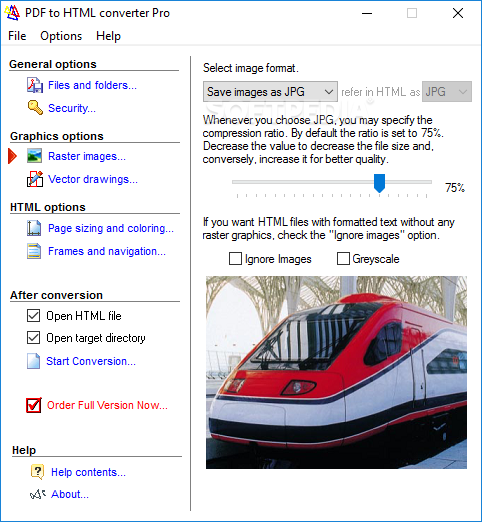Click the application logo in the title bar
This screenshot has width=482, height=522.
(12, 13)
